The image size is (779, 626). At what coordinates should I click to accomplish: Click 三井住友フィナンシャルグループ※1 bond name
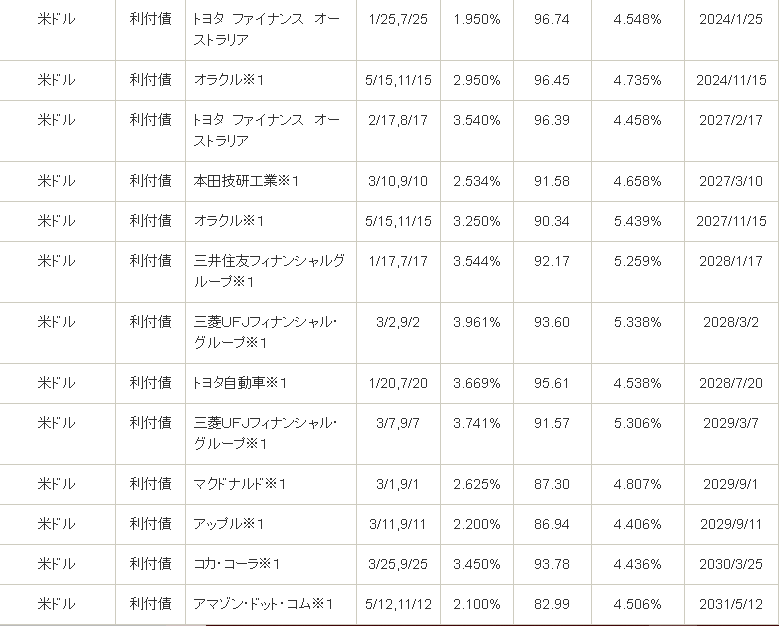point(269,271)
